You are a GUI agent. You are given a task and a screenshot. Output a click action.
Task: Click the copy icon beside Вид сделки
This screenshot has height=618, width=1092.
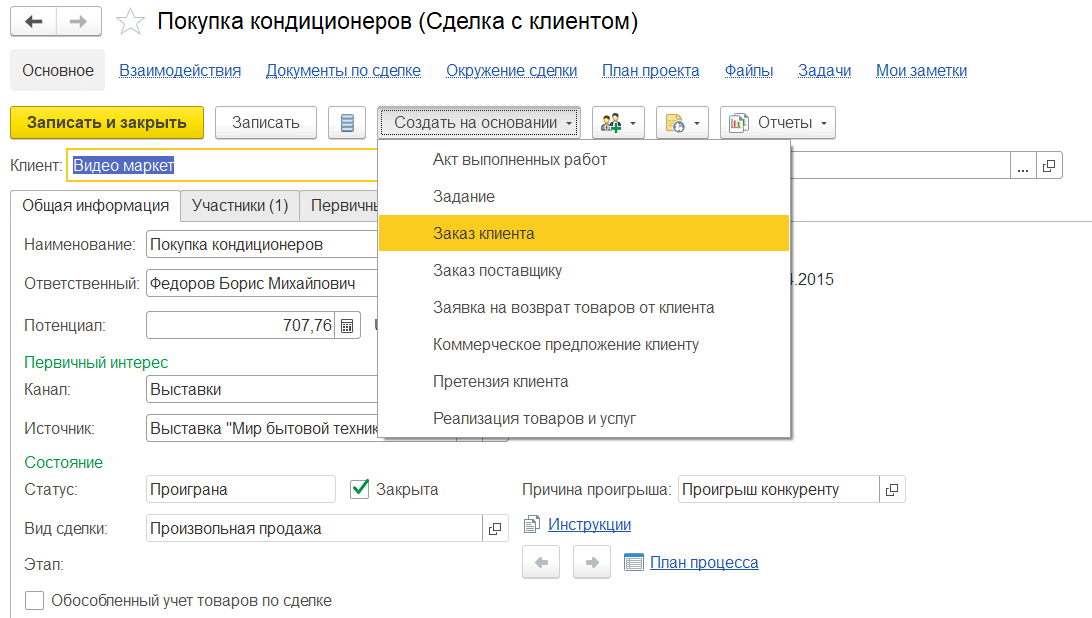[495, 527]
